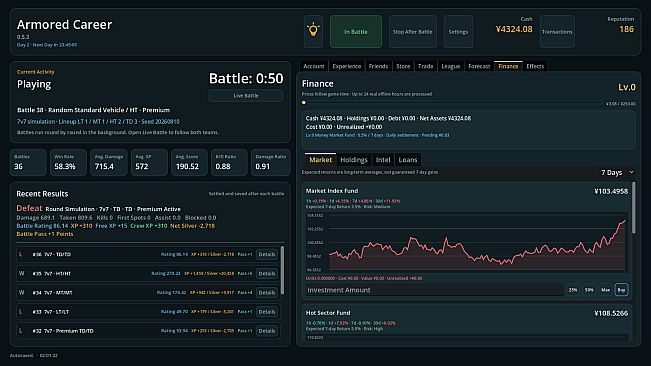Open the Settings button
The height and width of the screenshot is (366, 651).
458,32
